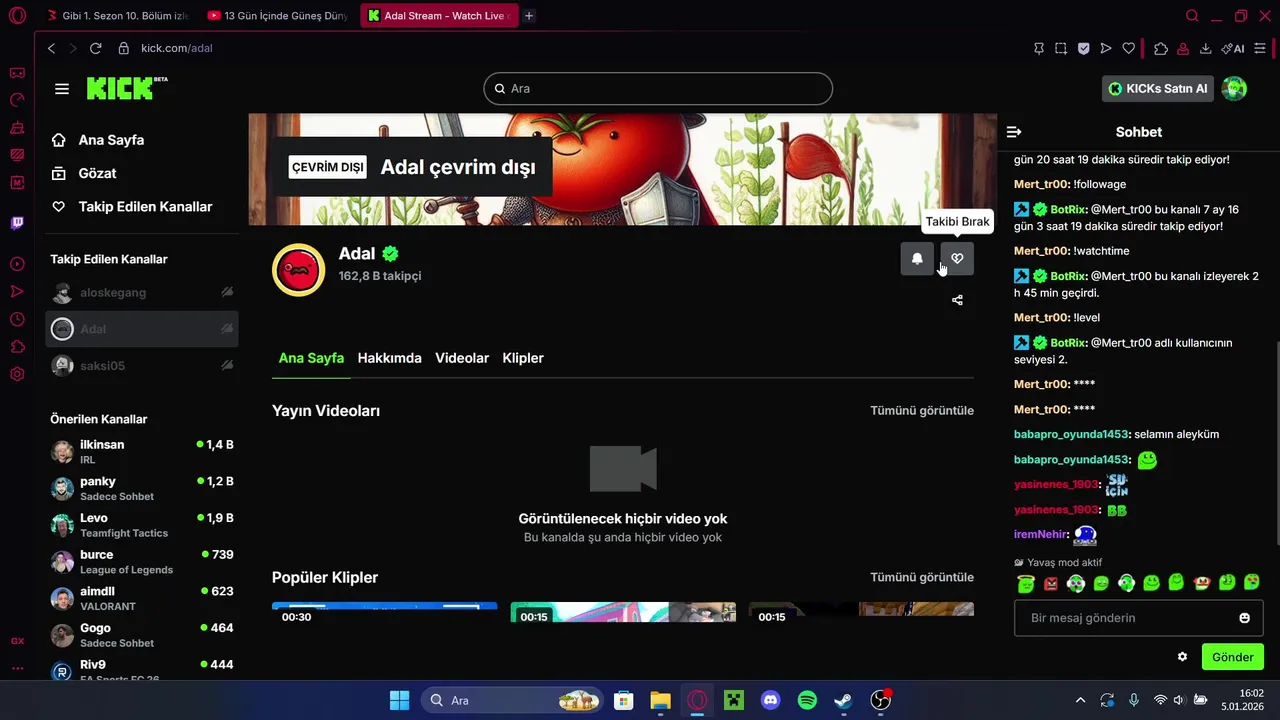This screenshot has height=720, width=1280.
Task: Open the first popular clip 00:30
Action: (x=384, y=612)
